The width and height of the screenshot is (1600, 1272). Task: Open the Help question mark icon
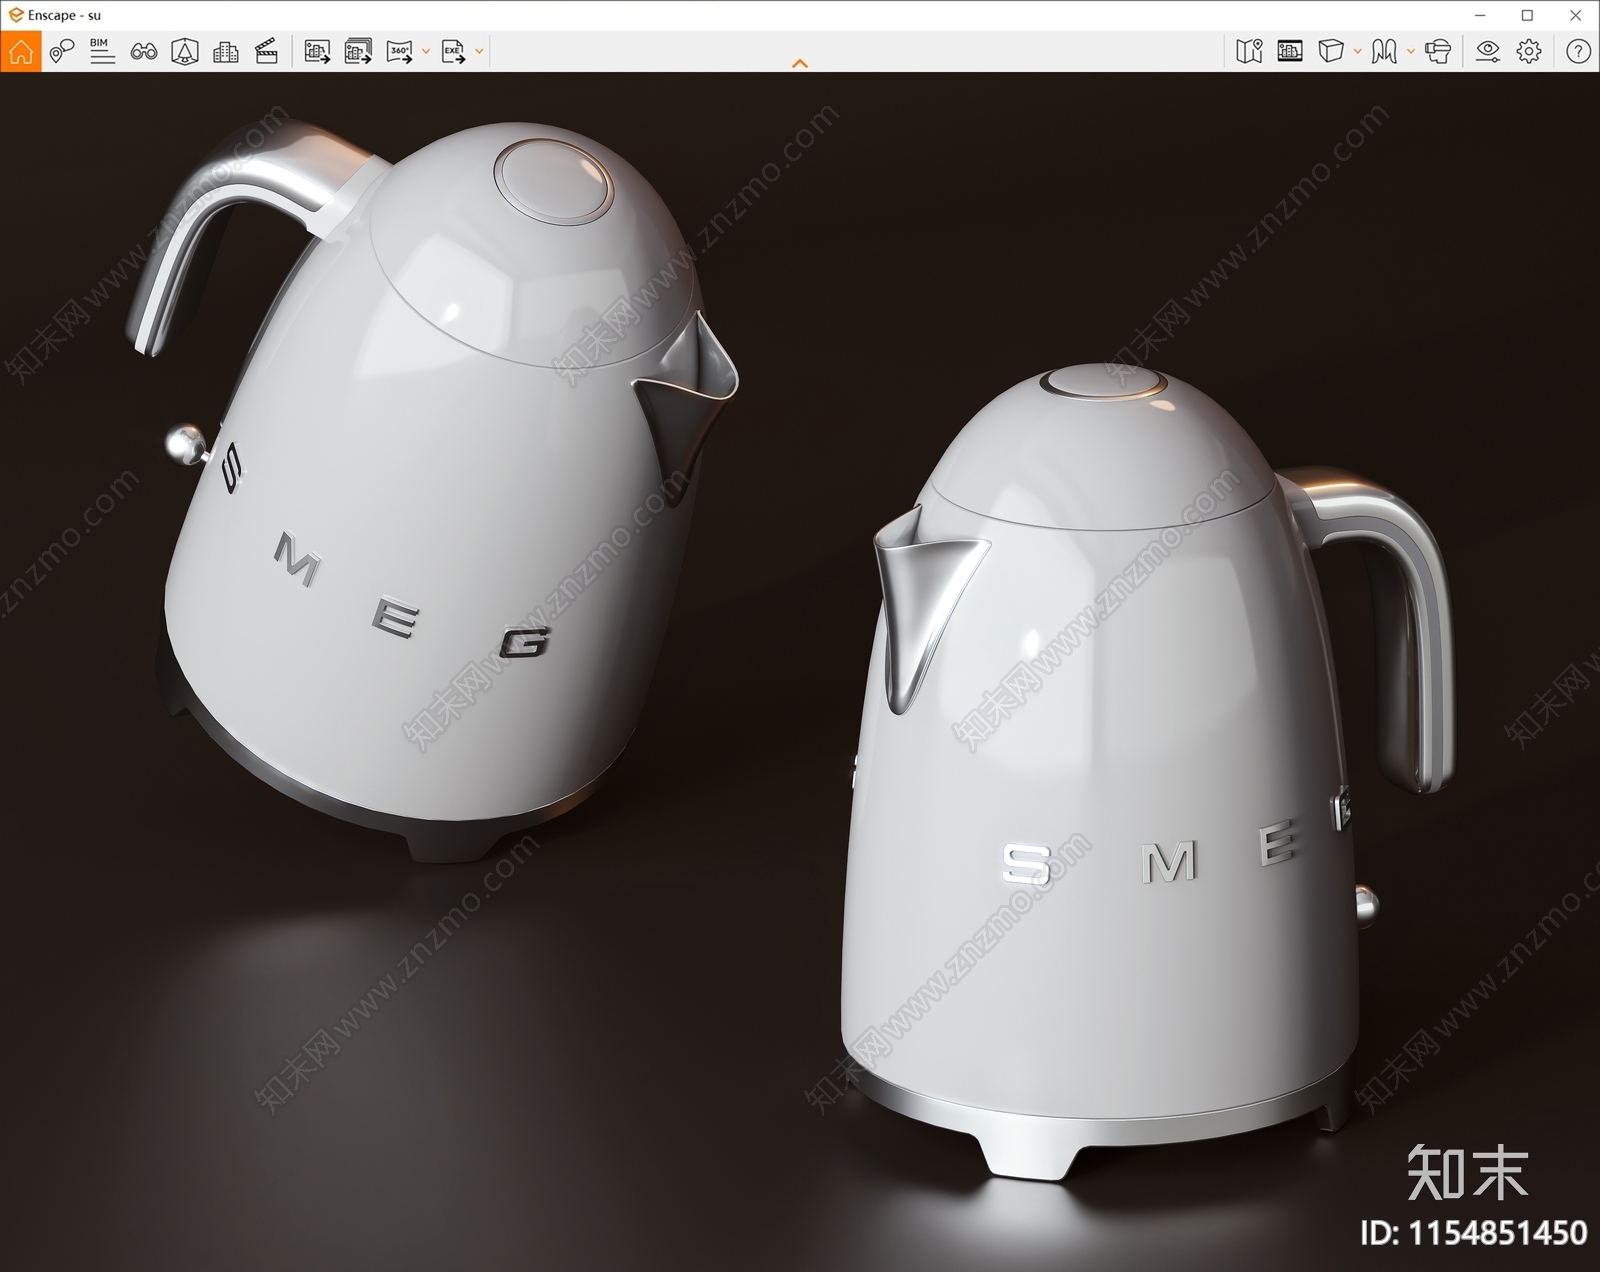(1578, 51)
